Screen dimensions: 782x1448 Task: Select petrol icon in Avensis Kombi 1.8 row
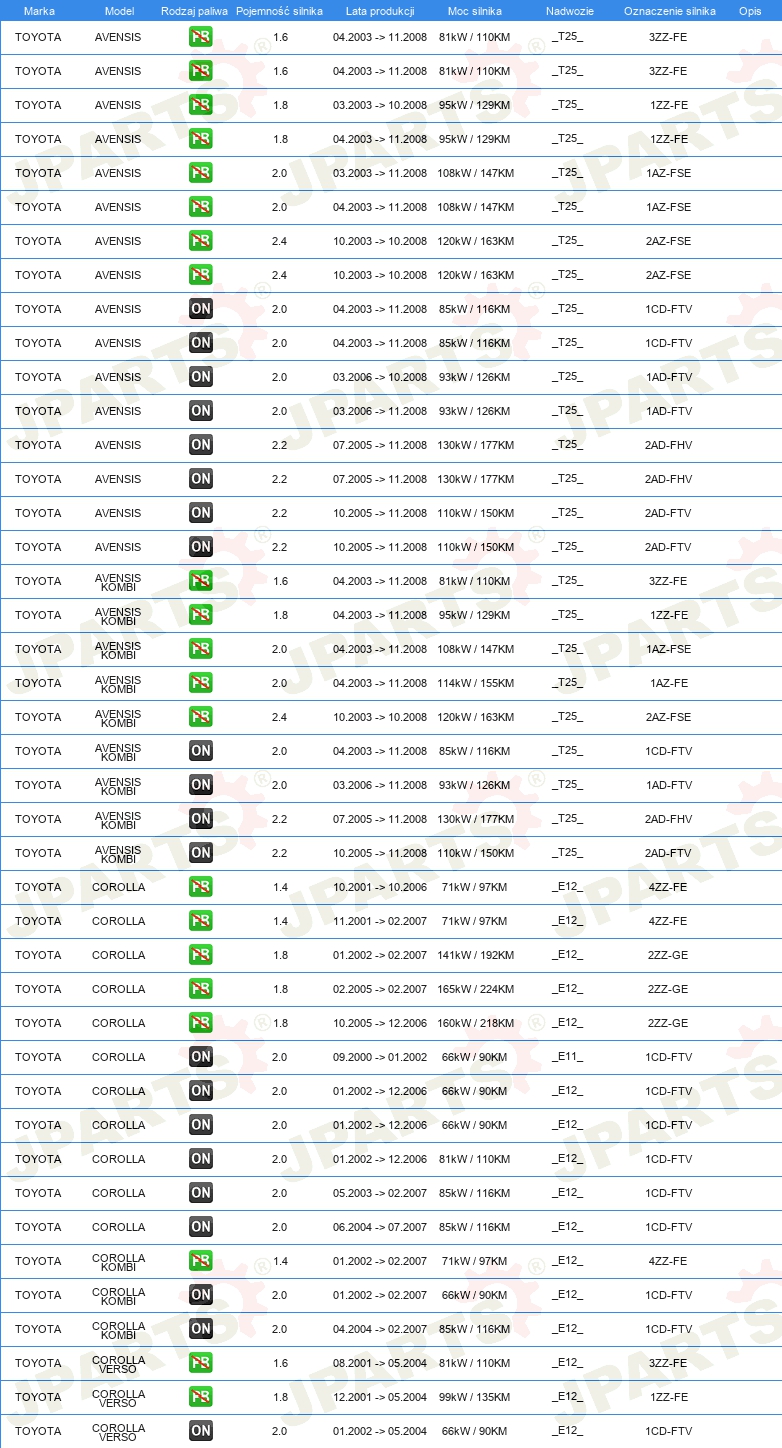click(x=201, y=615)
